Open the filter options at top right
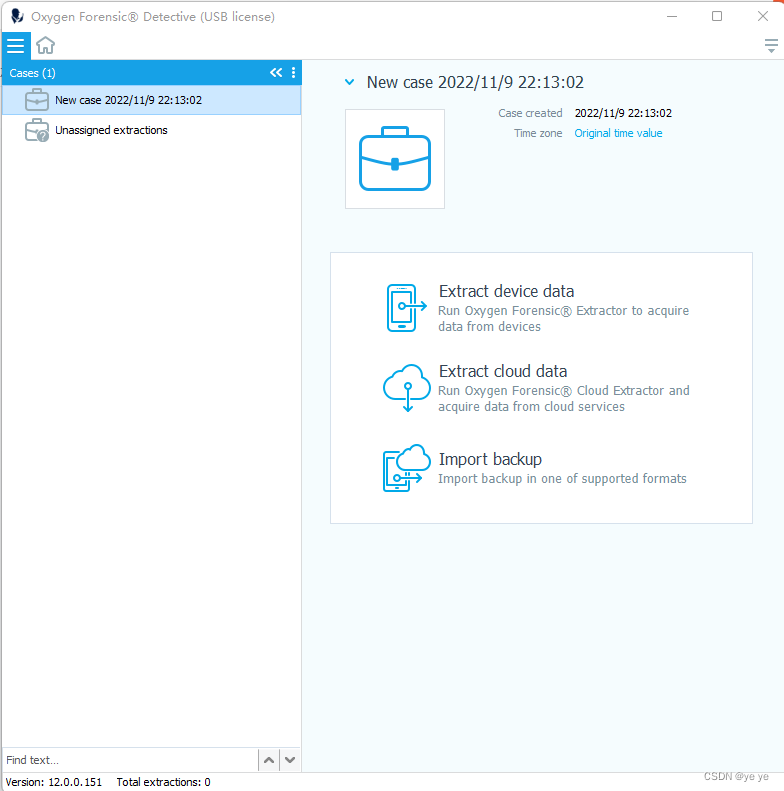This screenshot has height=791, width=784. pyautogui.click(x=771, y=46)
